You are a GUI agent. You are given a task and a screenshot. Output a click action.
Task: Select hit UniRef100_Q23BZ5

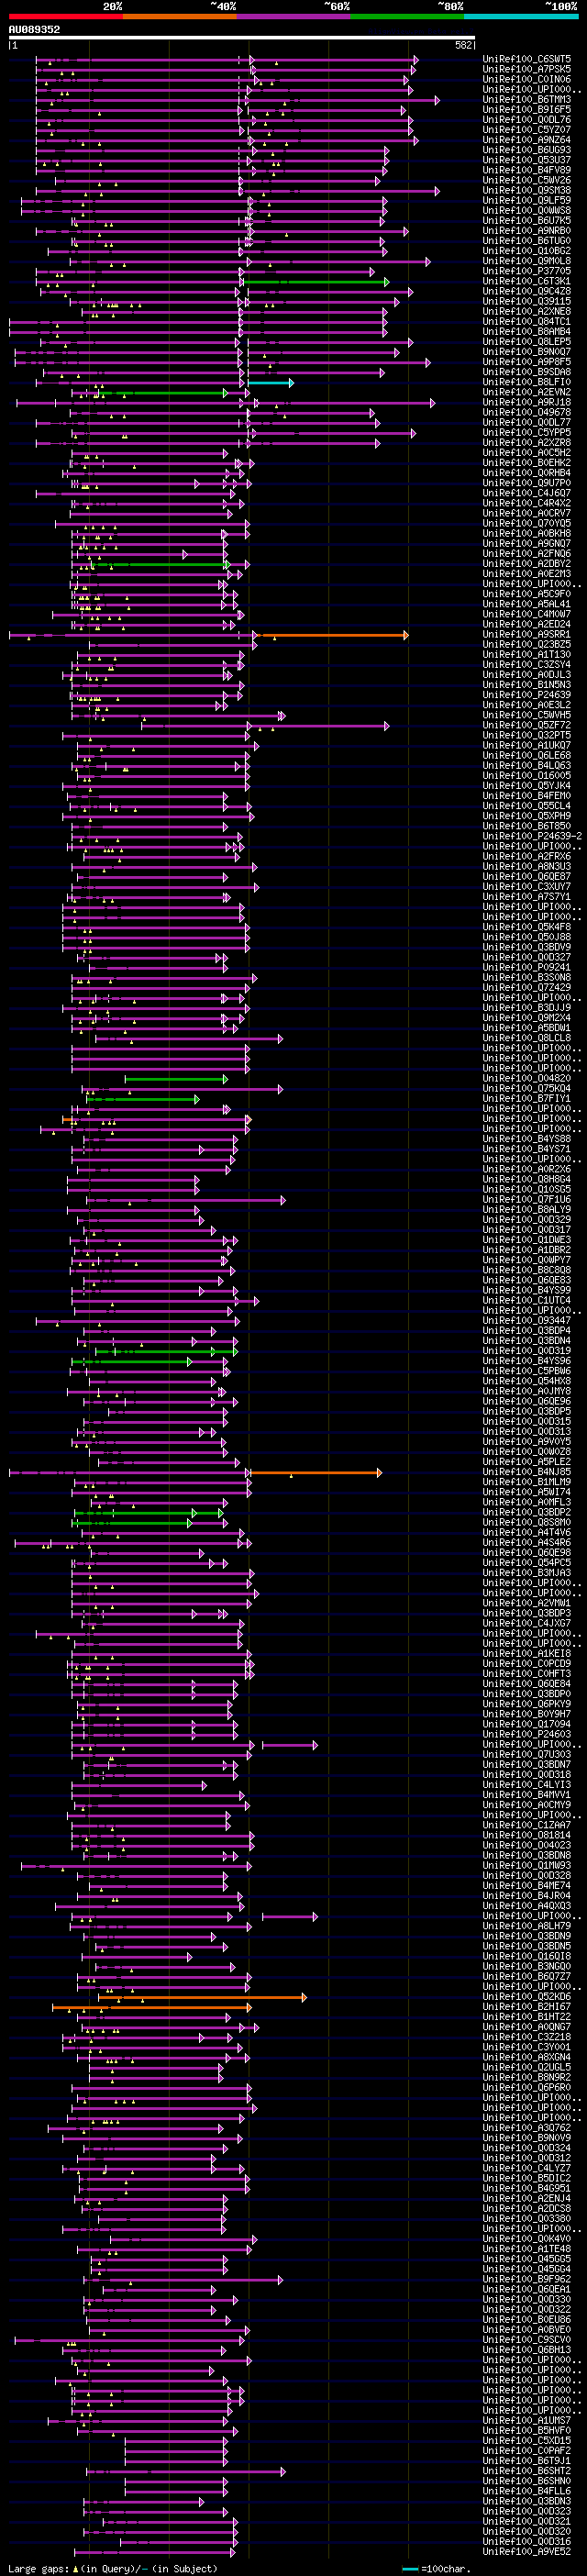[527, 644]
